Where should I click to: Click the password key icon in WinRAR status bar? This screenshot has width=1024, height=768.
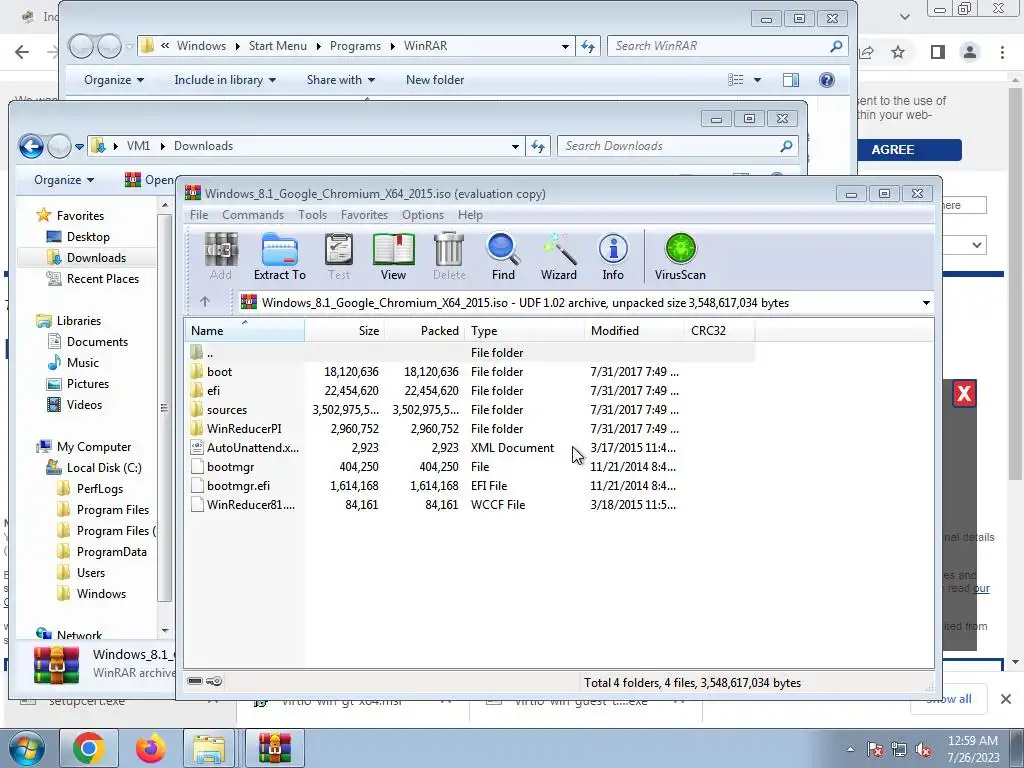click(x=214, y=681)
